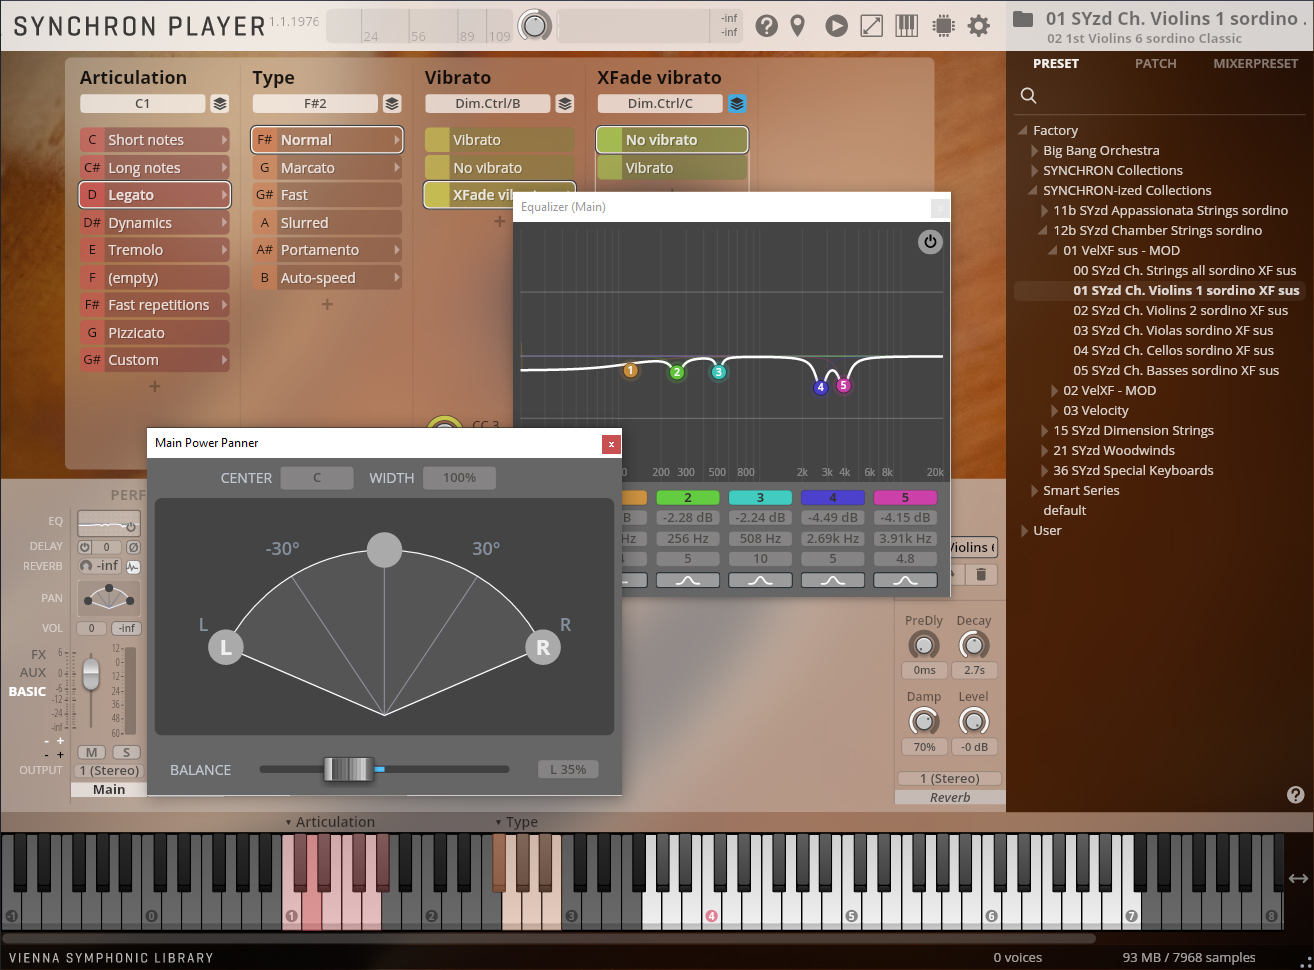Image resolution: width=1314 pixels, height=970 pixels.
Task: Click the BALANCE slider handle in Power Panner
Action: 348,769
